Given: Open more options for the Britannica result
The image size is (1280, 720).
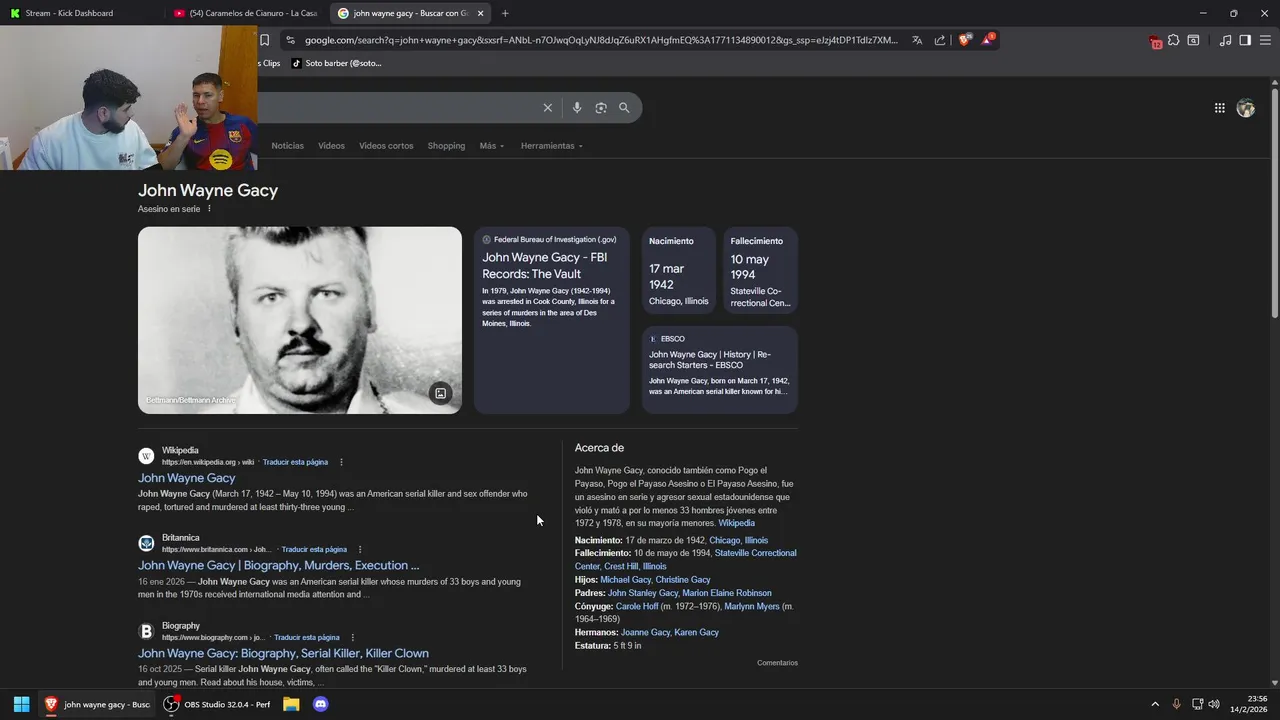Looking at the screenshot, I should [x=360, y=549].
